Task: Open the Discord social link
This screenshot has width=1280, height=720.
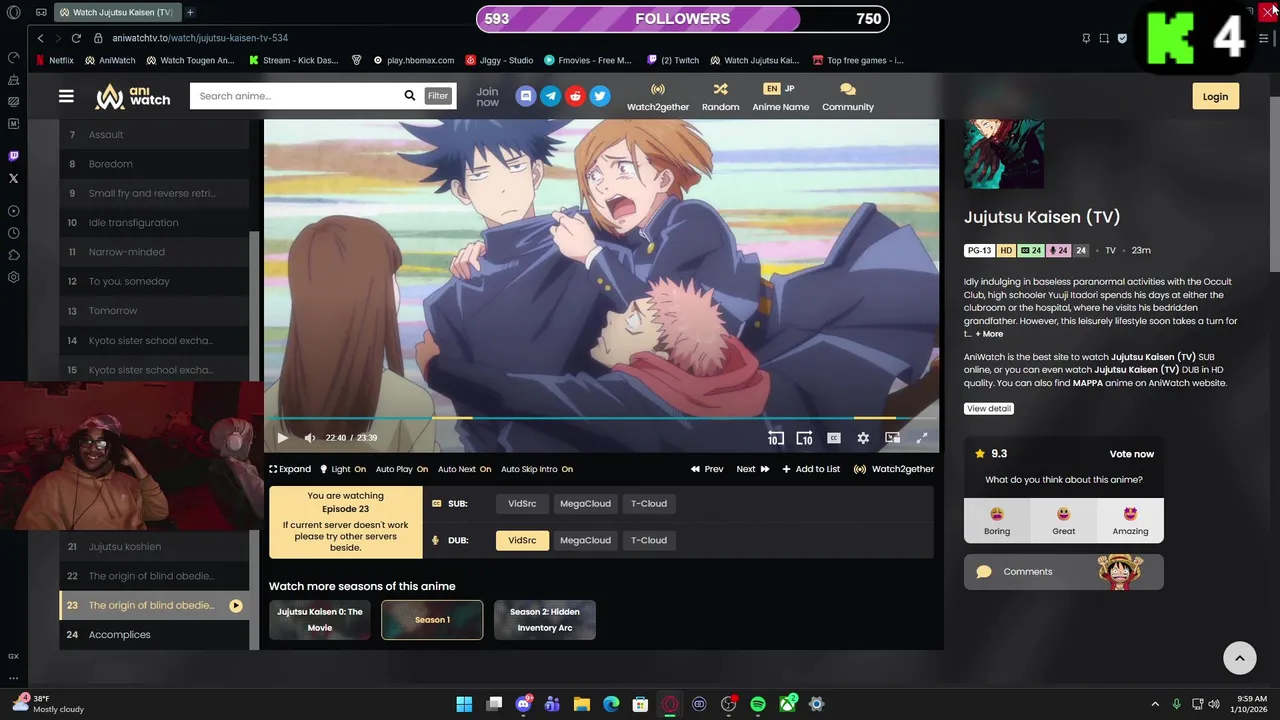Action: pos(526,96)
